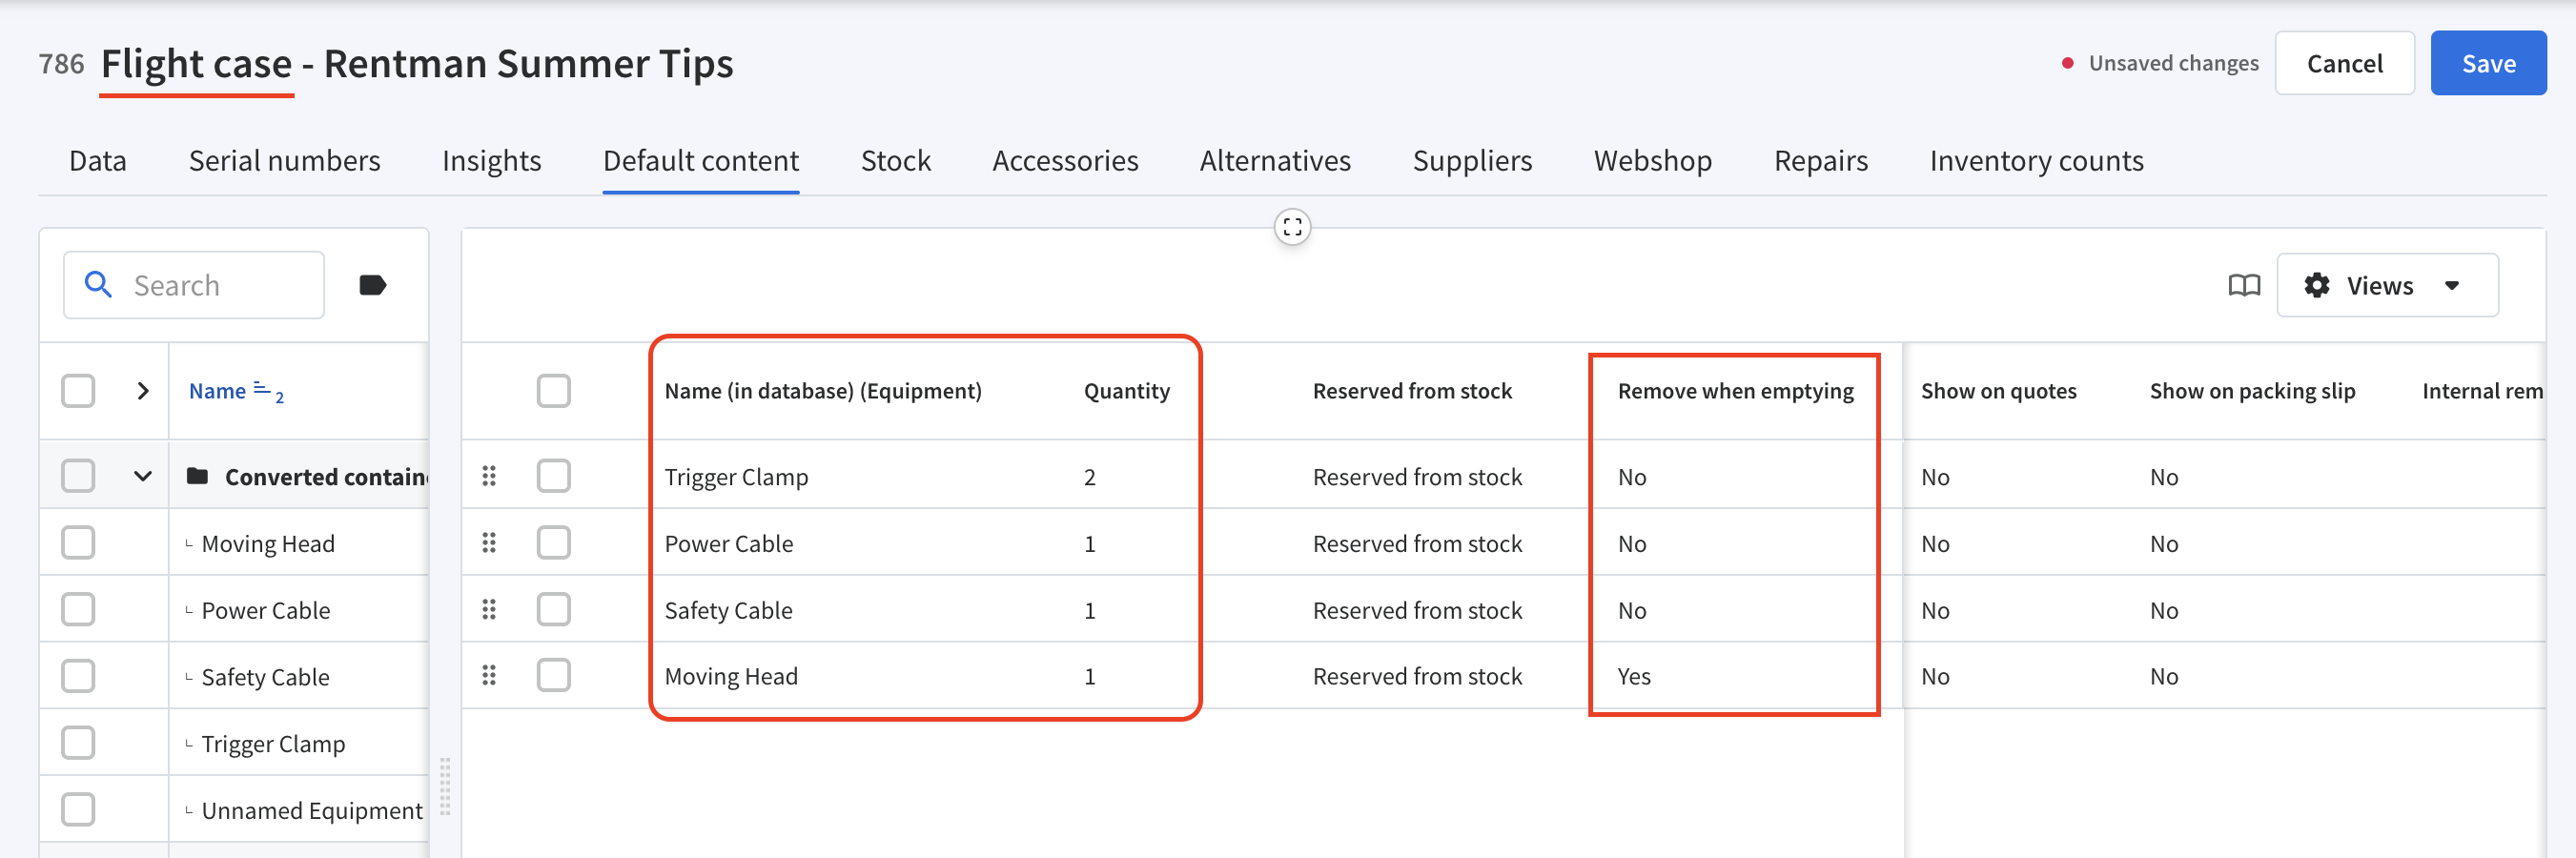The image size is (2576, 858).
Task: Click the Reserved from stock column header
Action: pos(1411,391)
